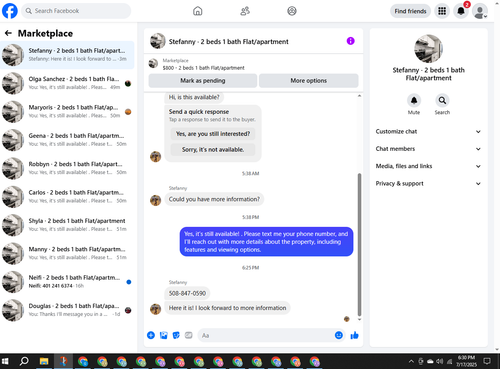
Task: Choose a sticker in the composer
Action: pos(176,335)
